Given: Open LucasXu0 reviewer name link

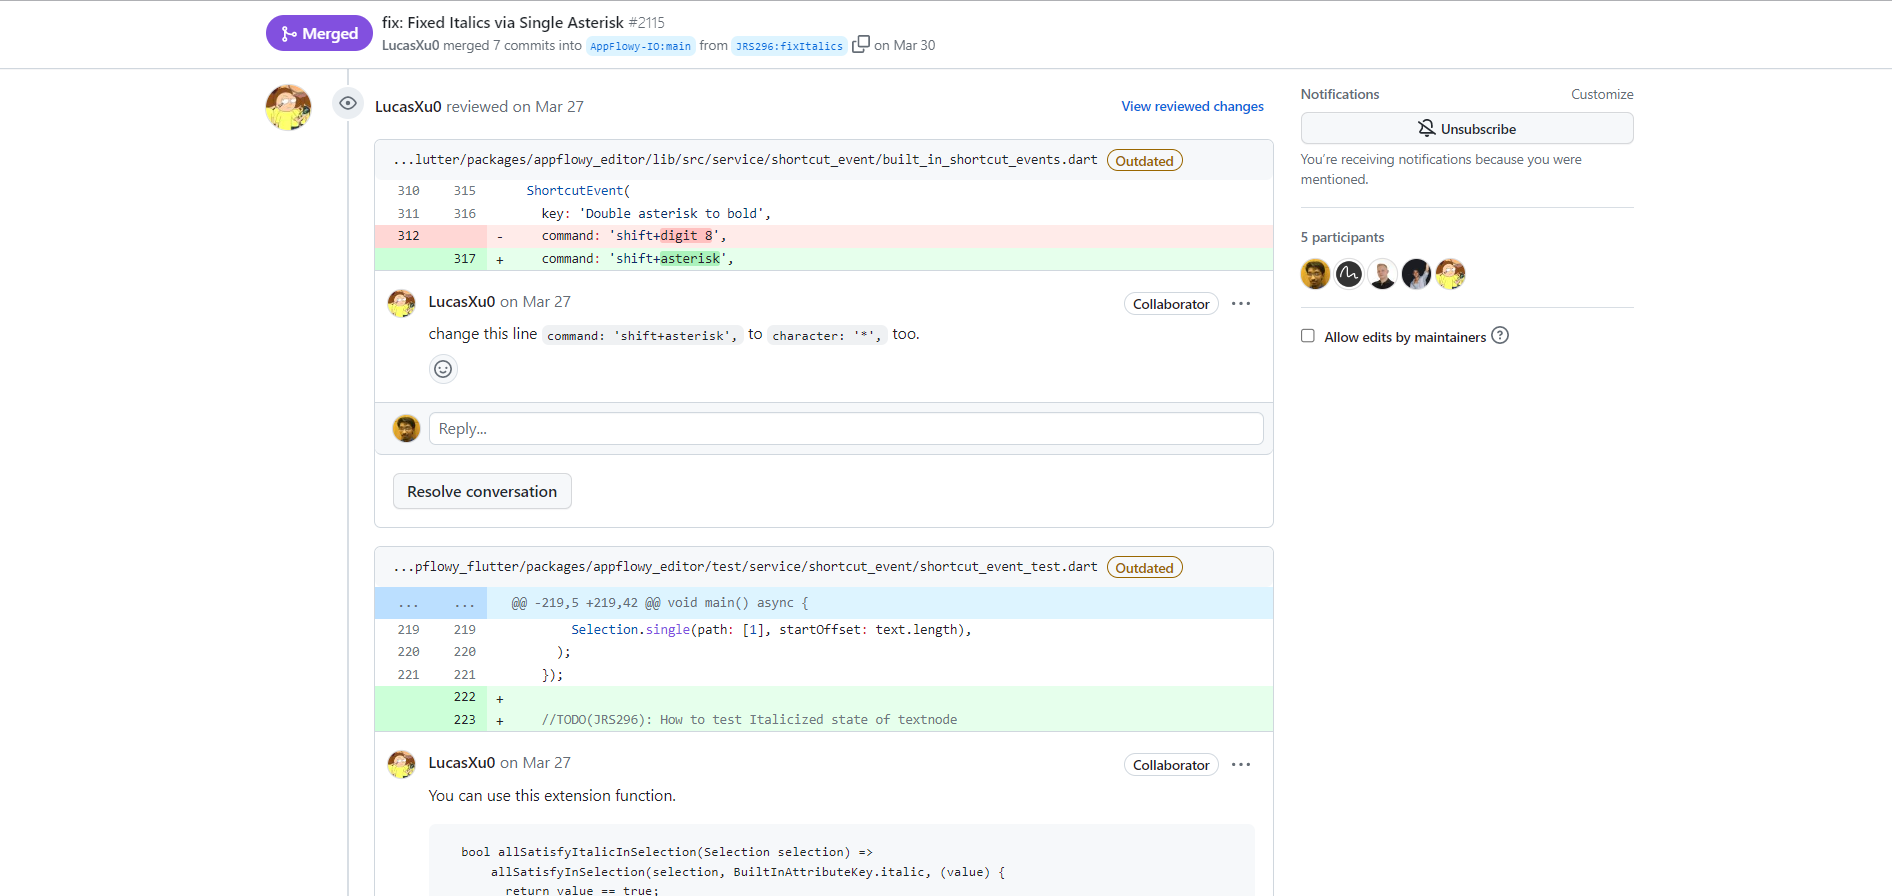Looking at the screenshot, I should 408,107.
